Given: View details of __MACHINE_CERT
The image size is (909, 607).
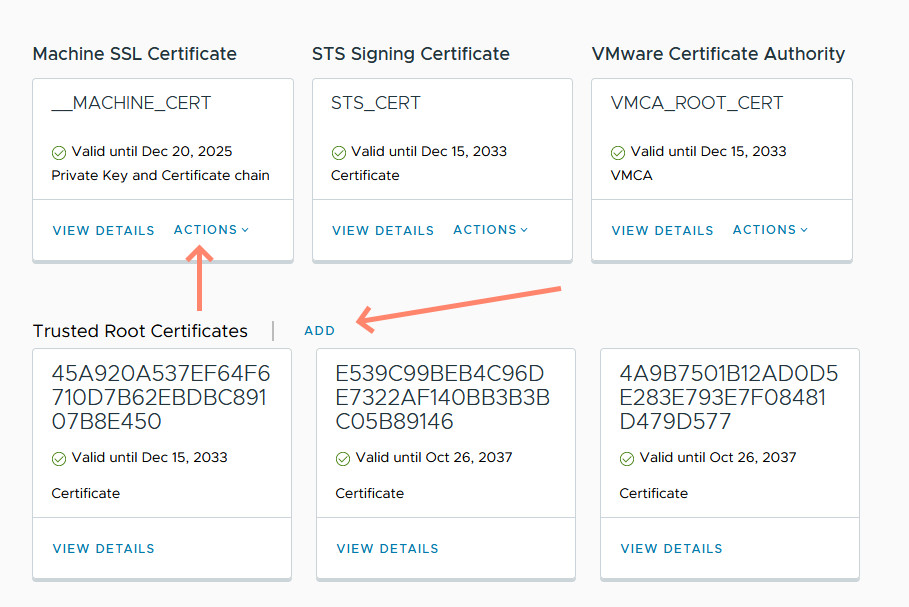Looking at the screenshot, I should click(x=104, y=231).
